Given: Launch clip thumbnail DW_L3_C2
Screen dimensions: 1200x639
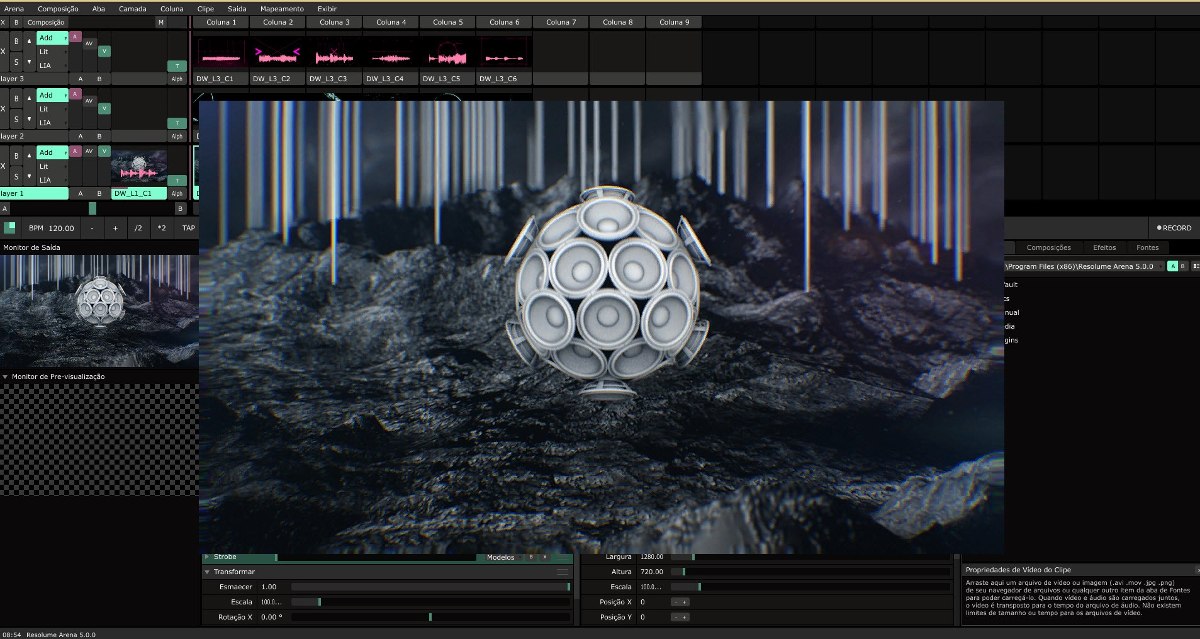Looking at the screenshot, I should click(x=278, y=54).
